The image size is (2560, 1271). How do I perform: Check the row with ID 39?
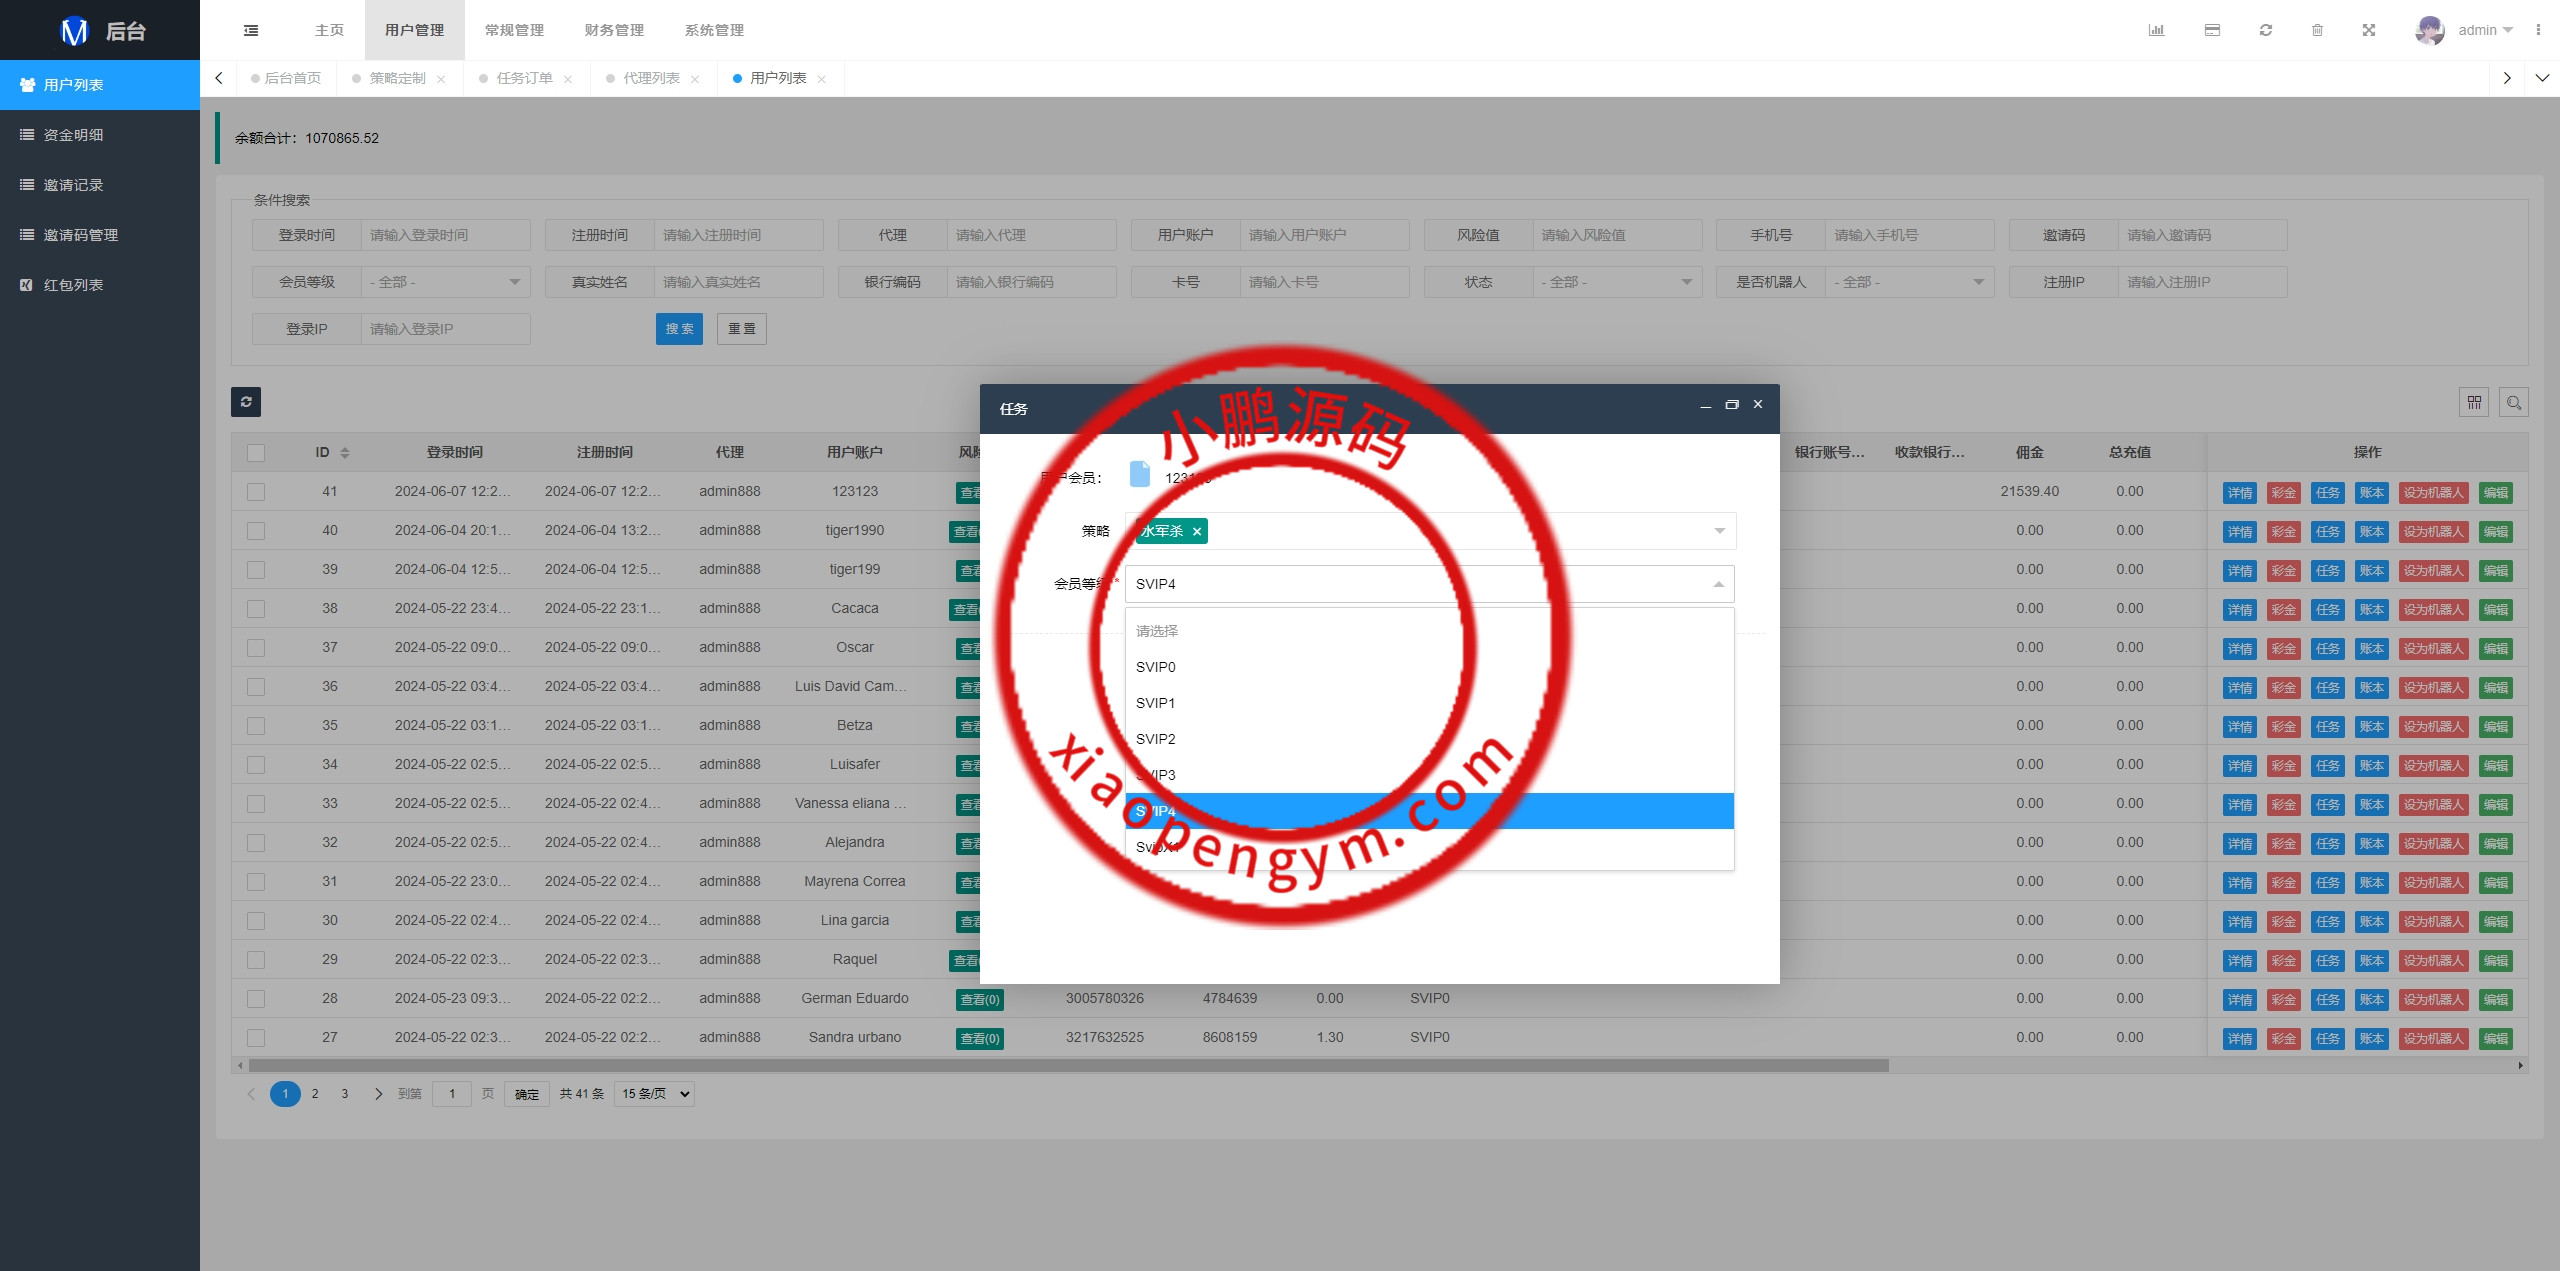click(x=256, y=570)
